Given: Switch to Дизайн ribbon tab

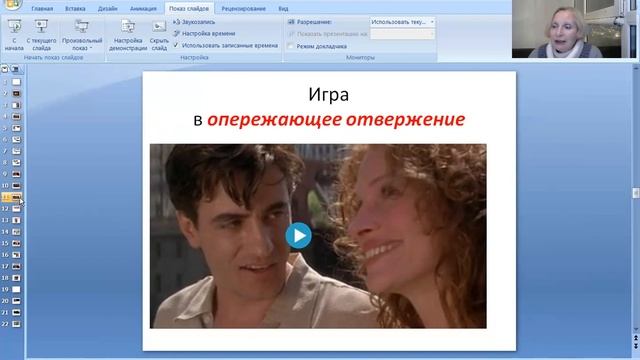Looking at the screenshot, I should click(108, 9).
